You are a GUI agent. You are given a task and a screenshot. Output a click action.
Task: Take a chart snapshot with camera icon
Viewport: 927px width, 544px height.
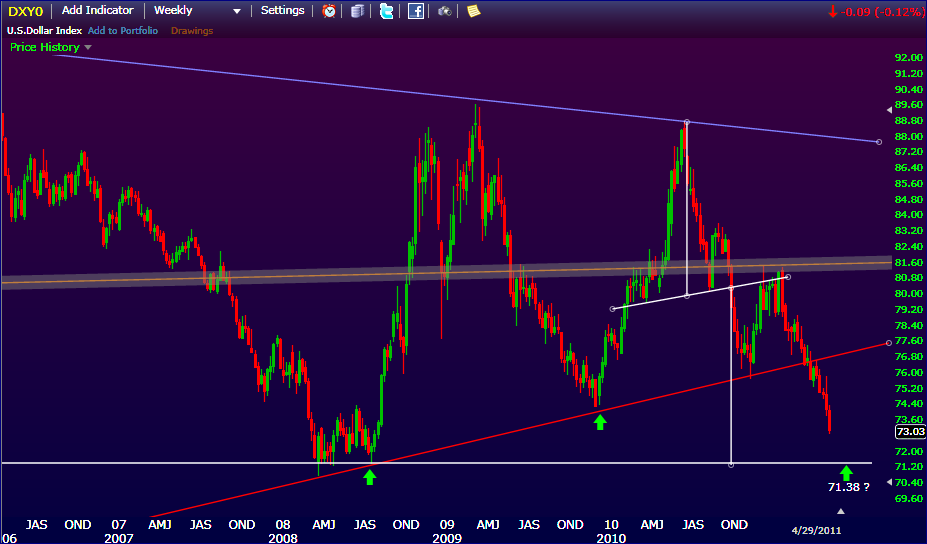pos(445,11)
